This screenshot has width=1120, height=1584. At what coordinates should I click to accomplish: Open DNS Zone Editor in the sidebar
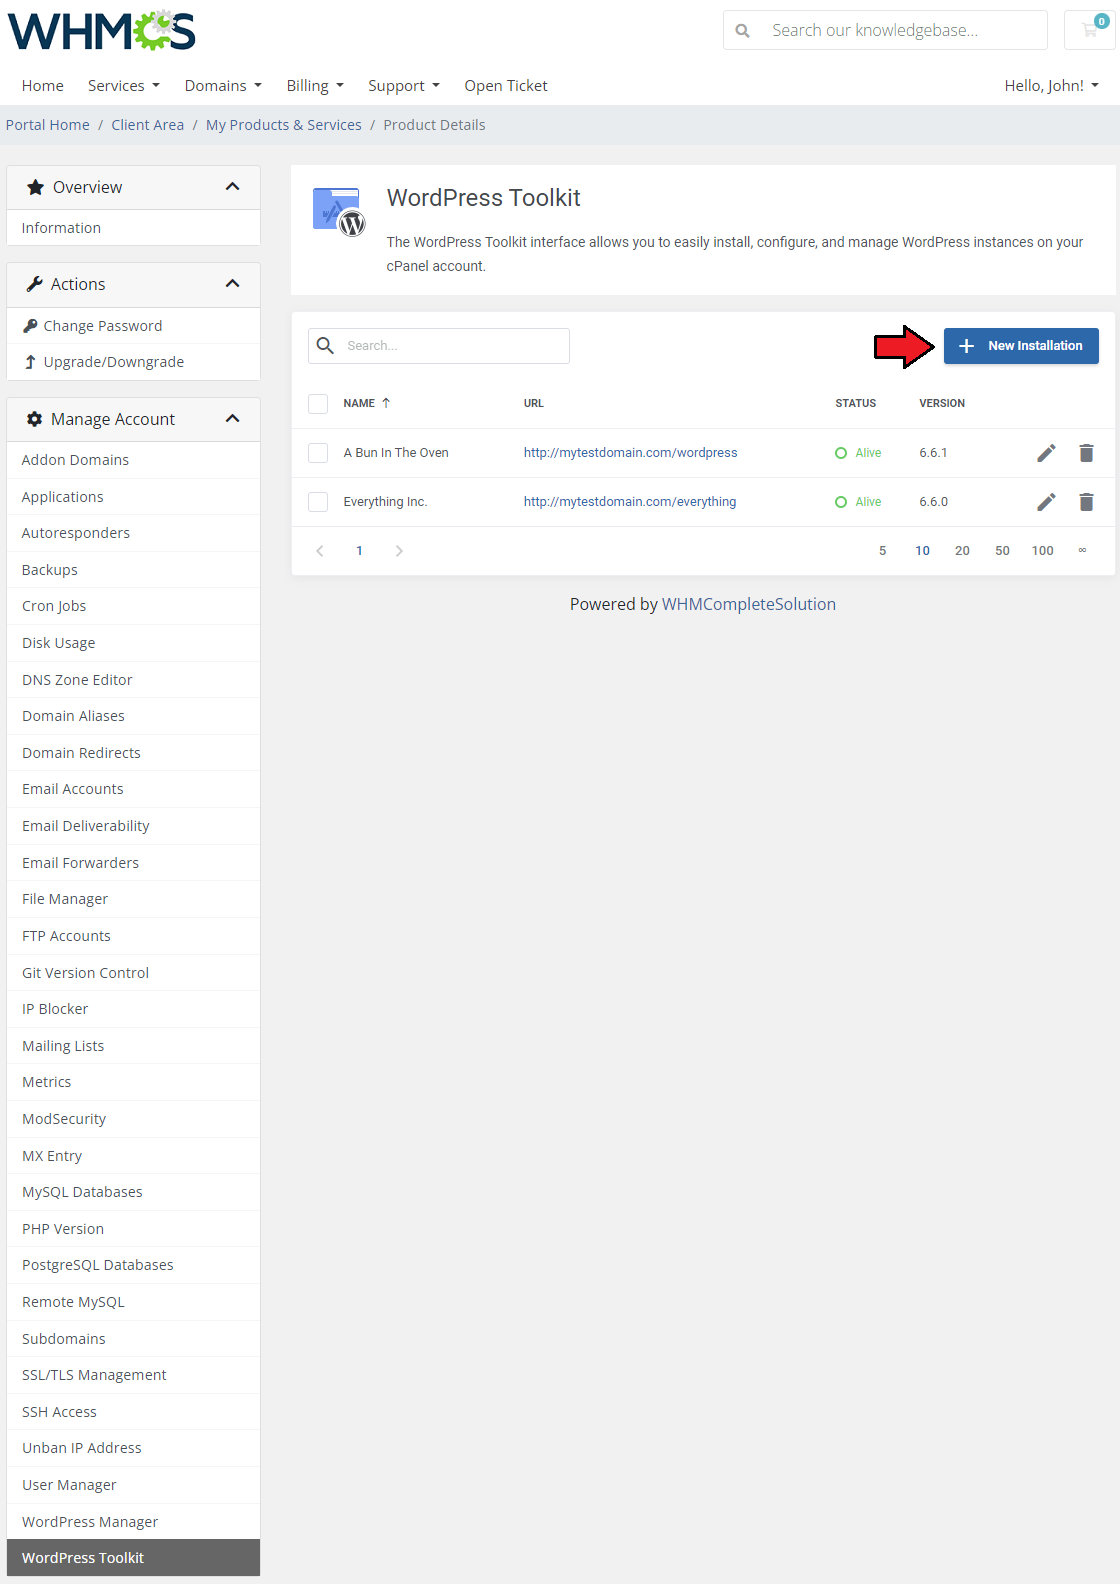(133, 680)
